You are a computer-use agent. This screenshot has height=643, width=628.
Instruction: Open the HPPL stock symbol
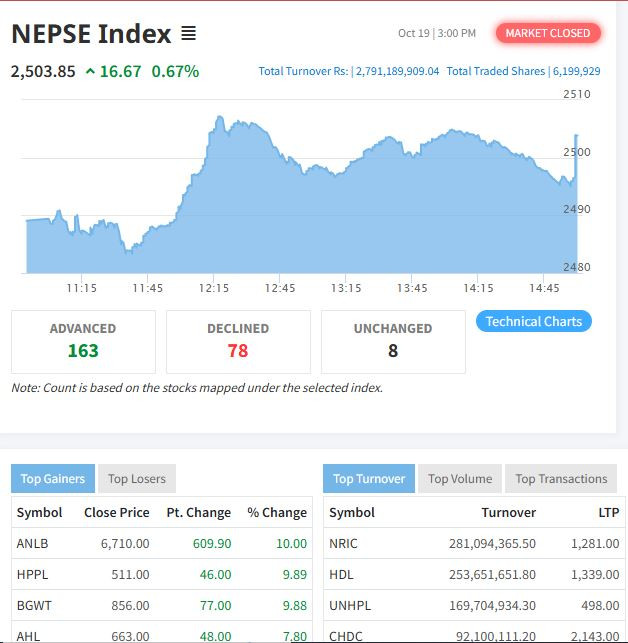31,574
